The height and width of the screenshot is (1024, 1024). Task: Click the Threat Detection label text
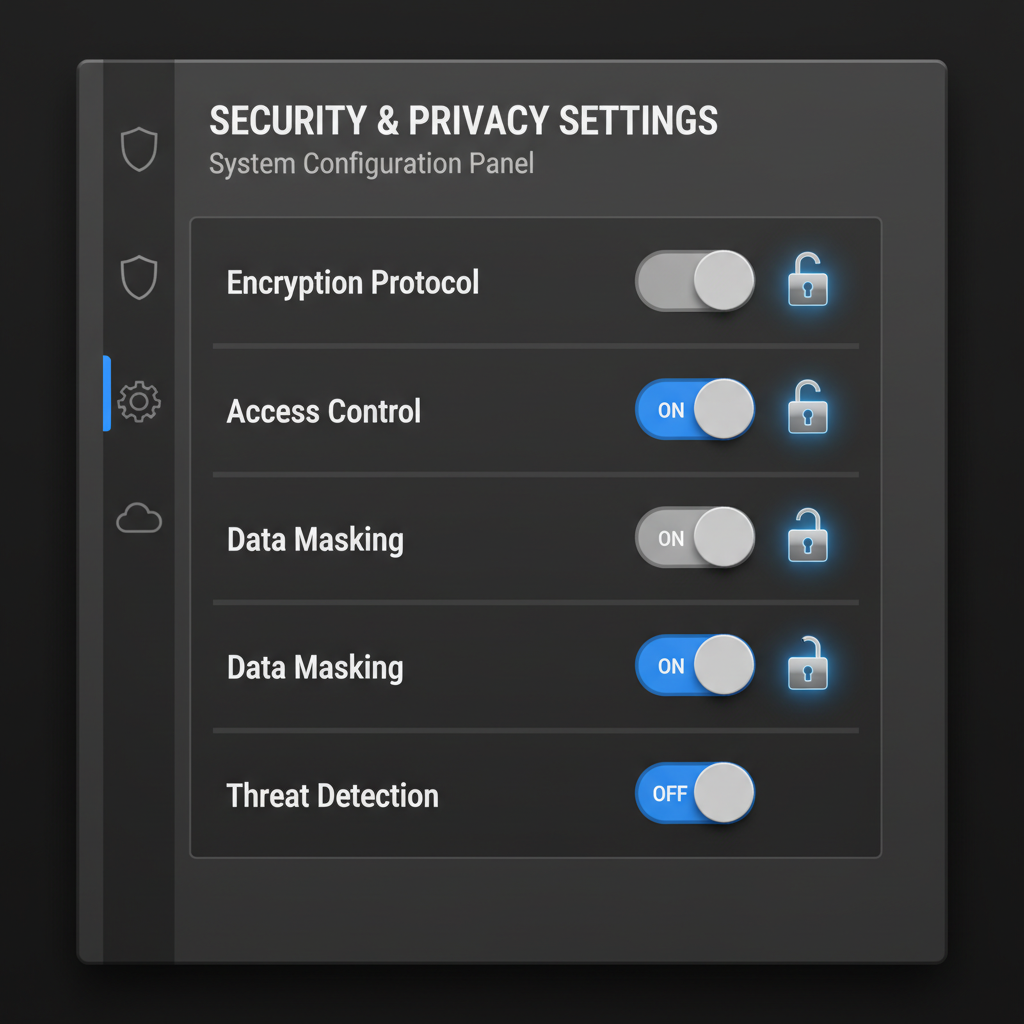click(333, 796)
